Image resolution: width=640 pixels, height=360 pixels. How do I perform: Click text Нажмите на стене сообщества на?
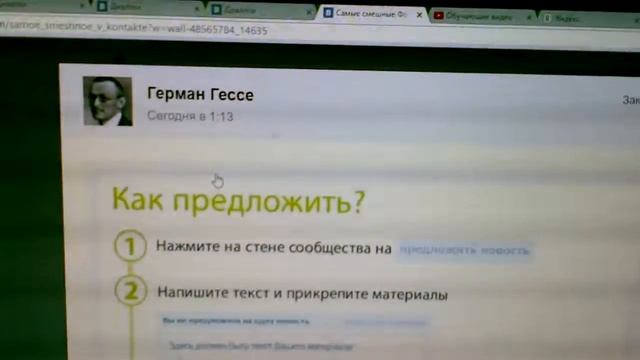click(274, 247)
